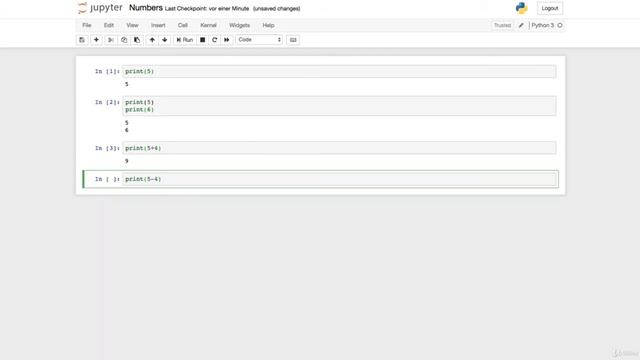Copy selected cells icon
This screenshot has width=640, height=360.
coord(124,40)
